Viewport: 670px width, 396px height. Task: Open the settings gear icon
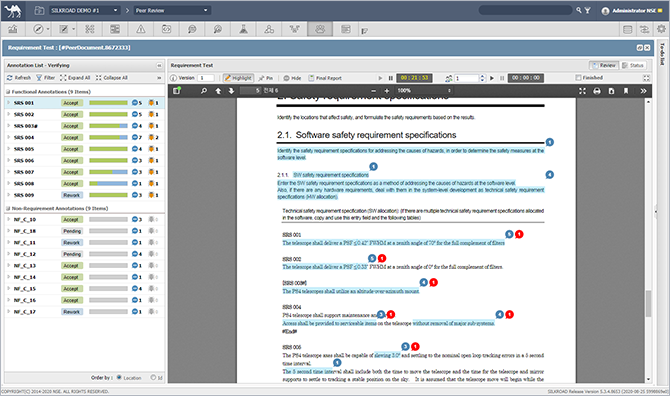(661, 29)
